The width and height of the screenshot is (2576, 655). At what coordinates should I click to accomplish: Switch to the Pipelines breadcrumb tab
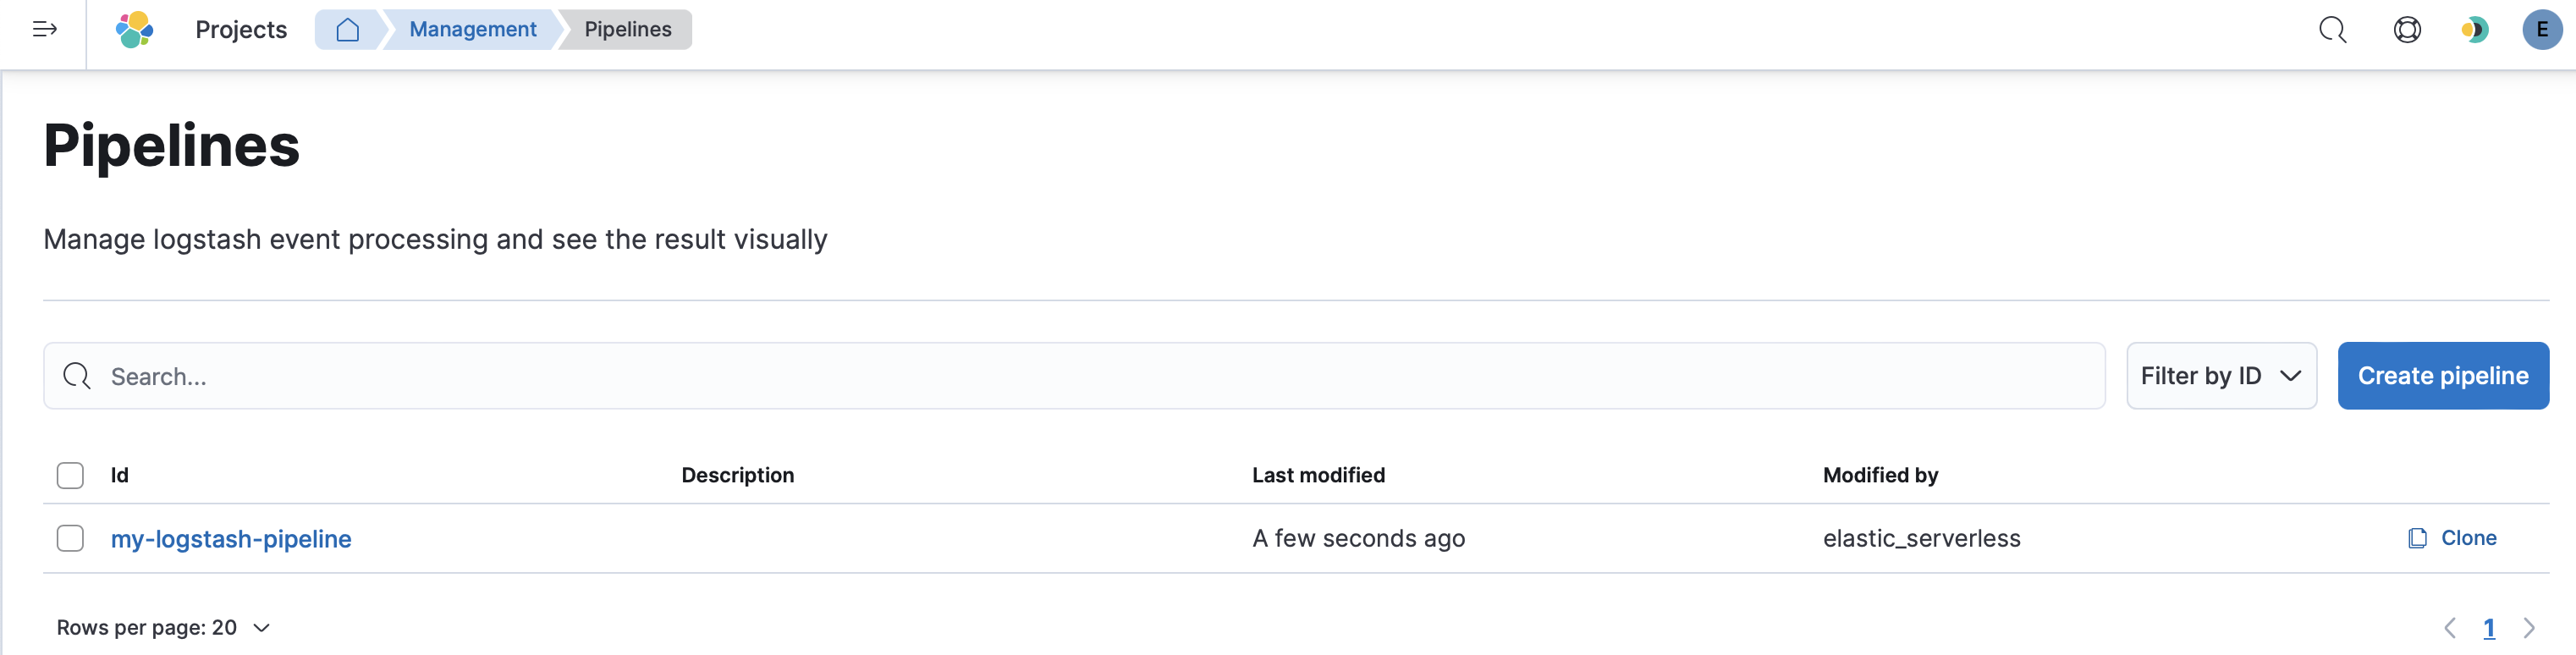point(625,29)
